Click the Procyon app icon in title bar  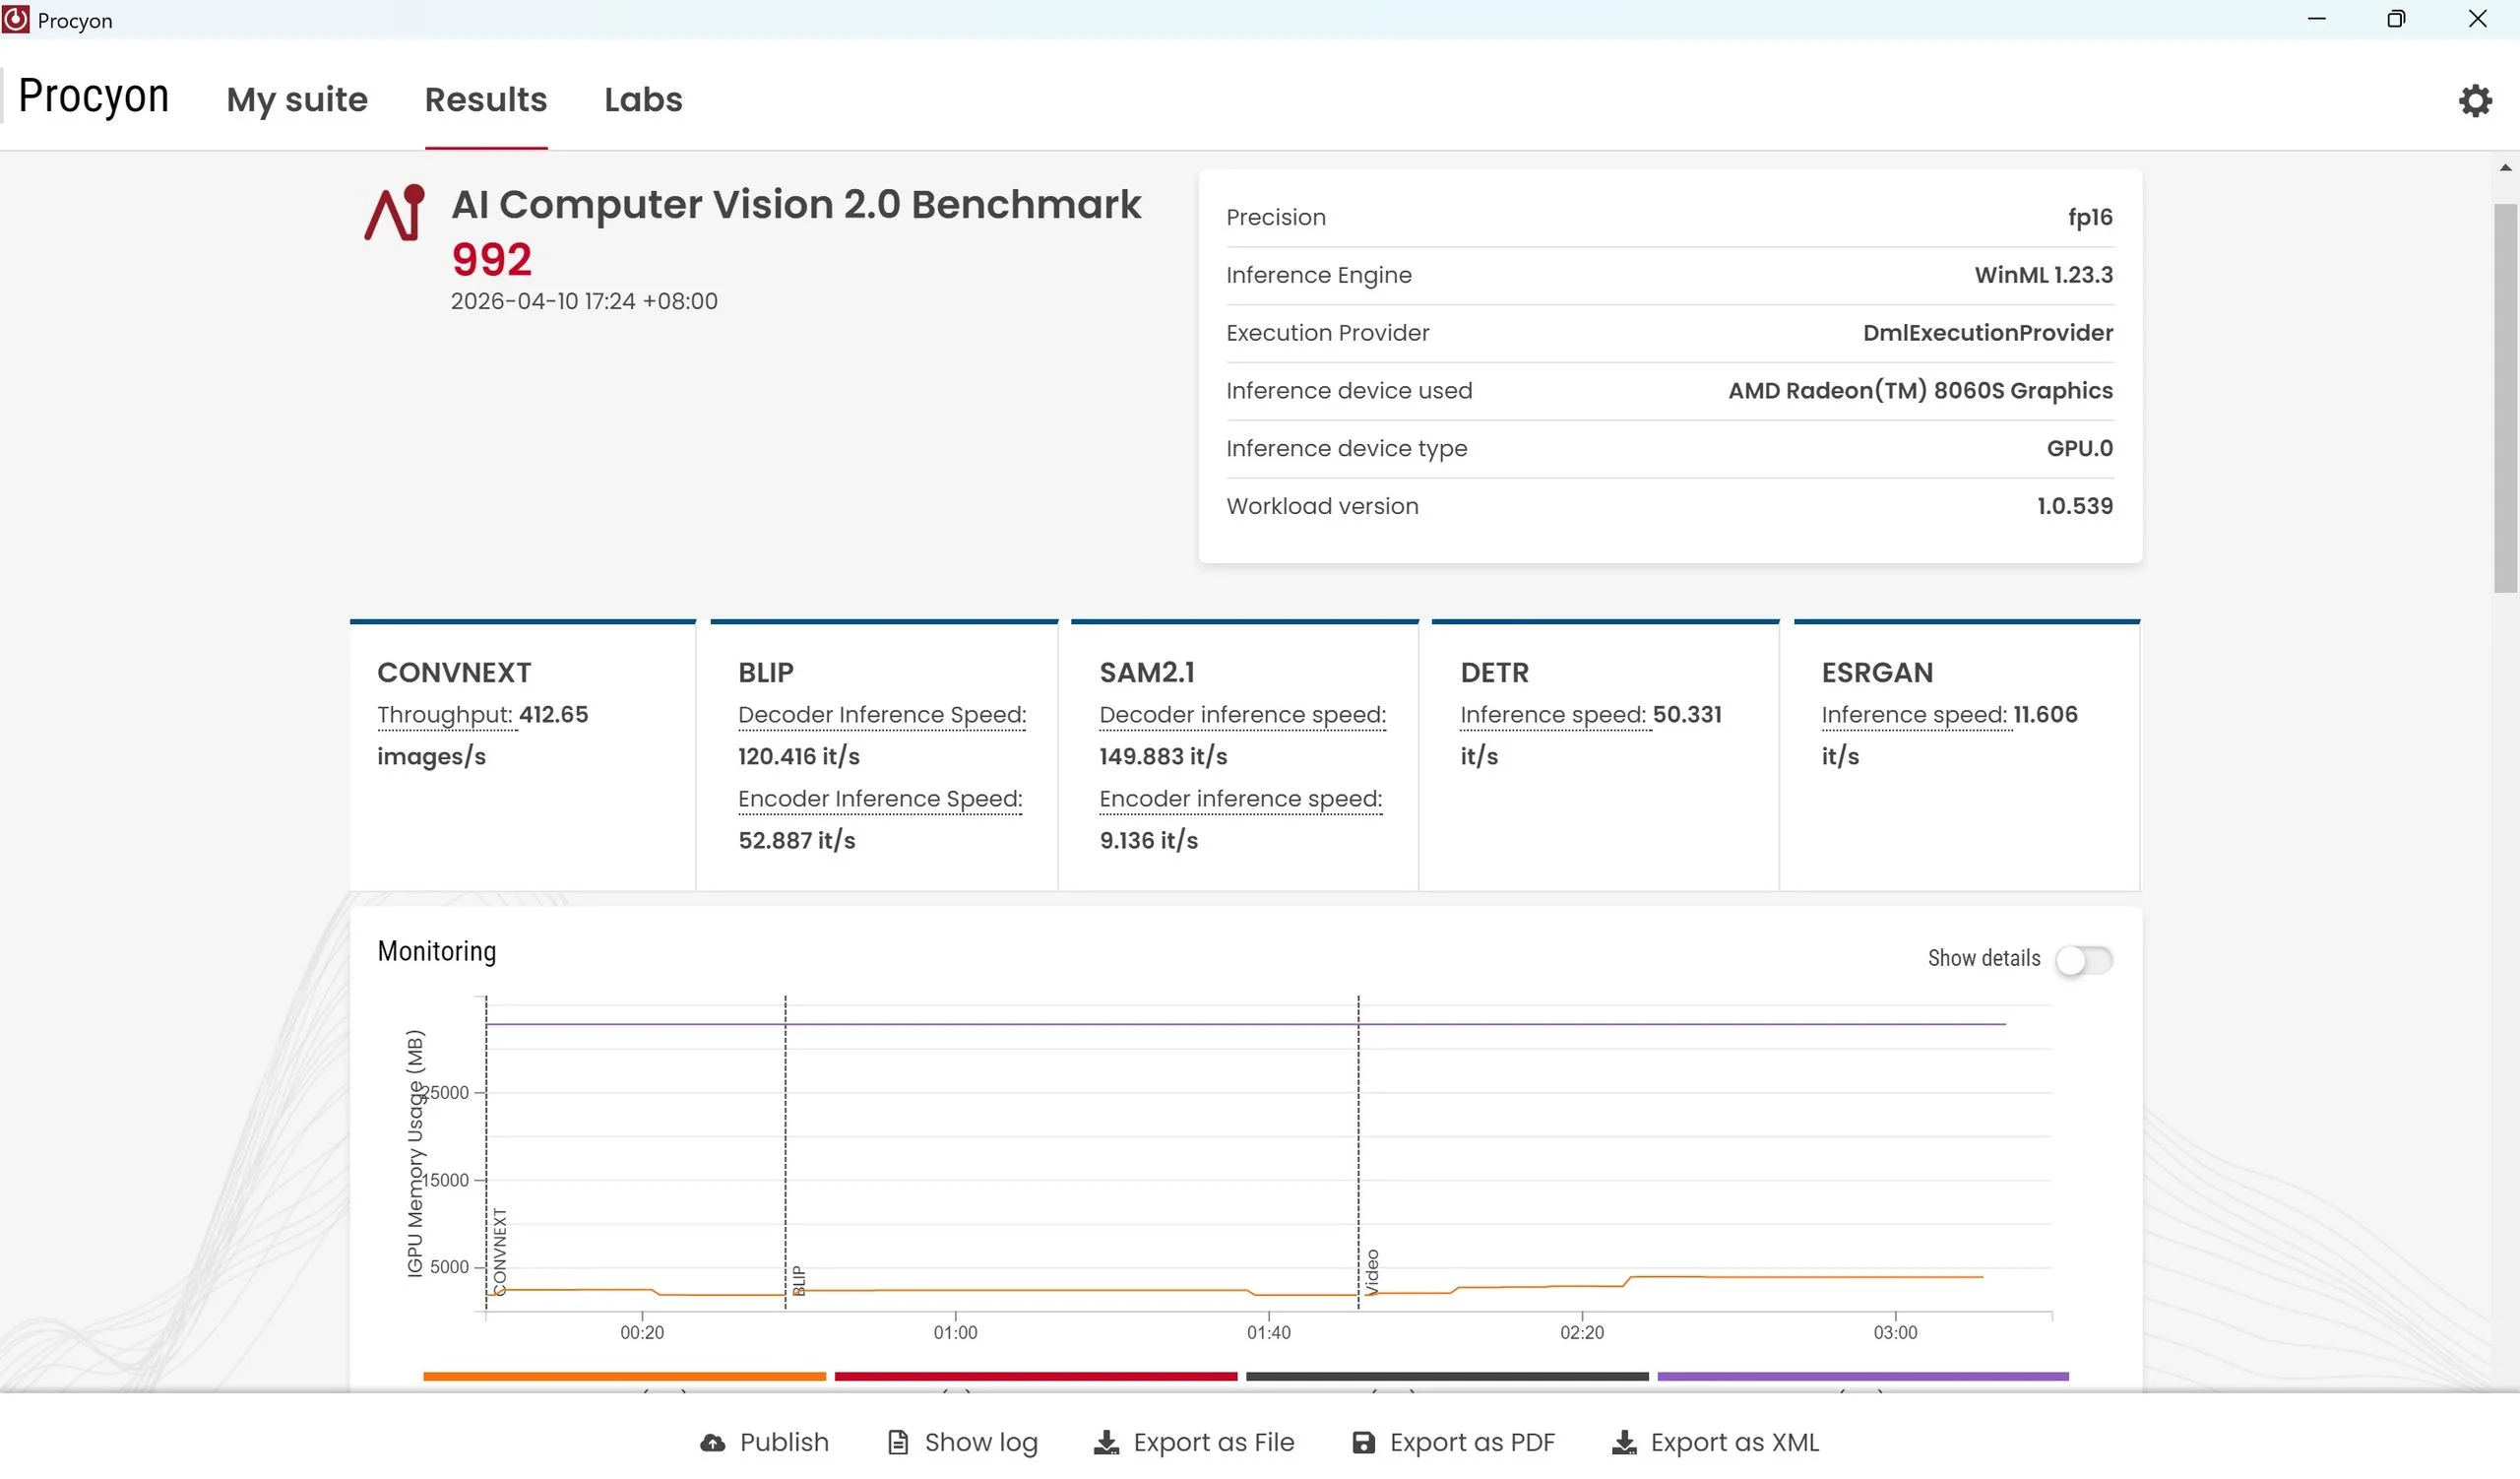(16, 20)
